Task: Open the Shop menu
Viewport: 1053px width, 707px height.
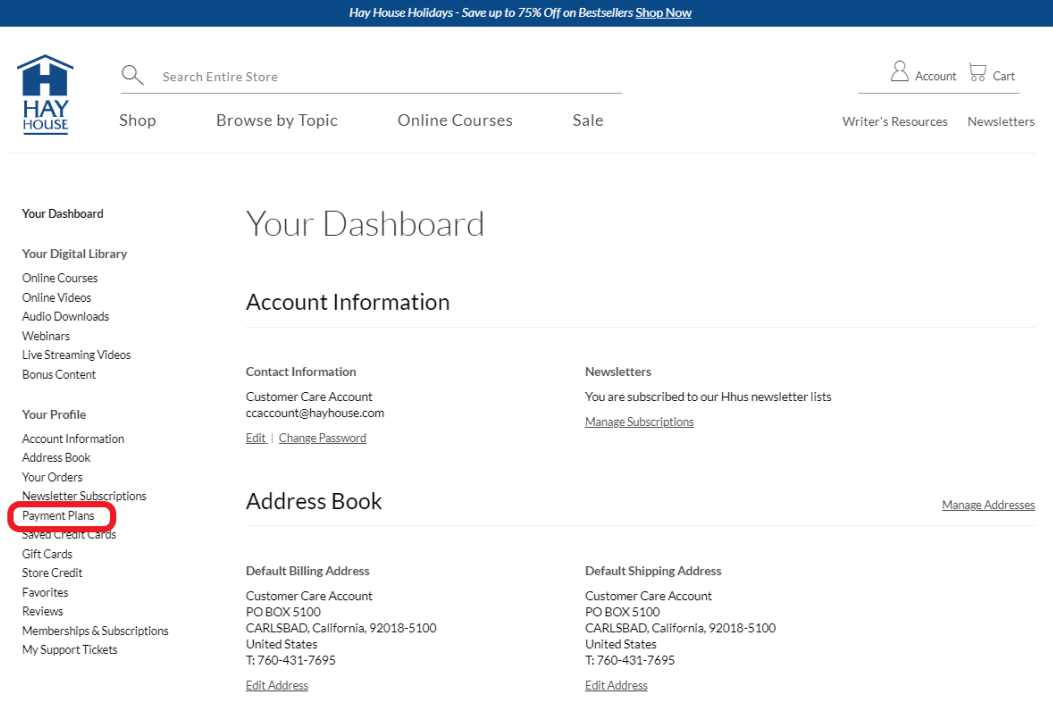Action: tap(137, 120)
